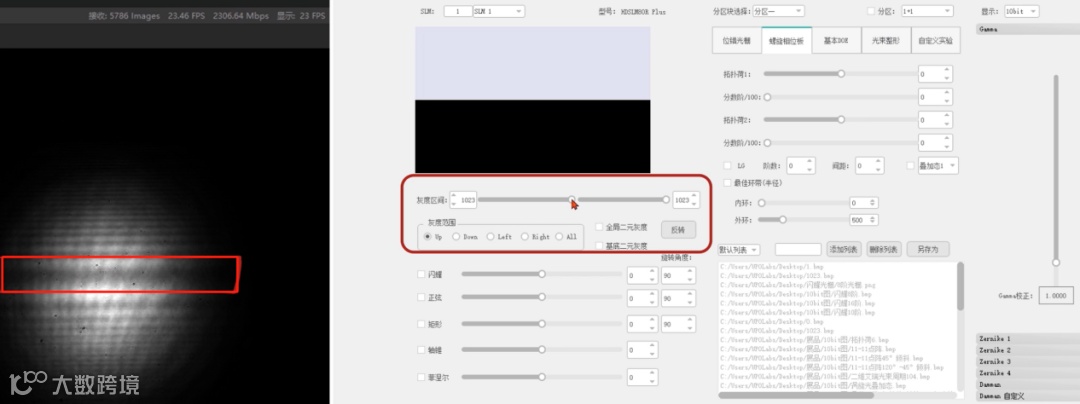Viewport: 1080px width, 404px height.
Task: Open the 显示 10bit dropdown
Action: (1021, 11)
